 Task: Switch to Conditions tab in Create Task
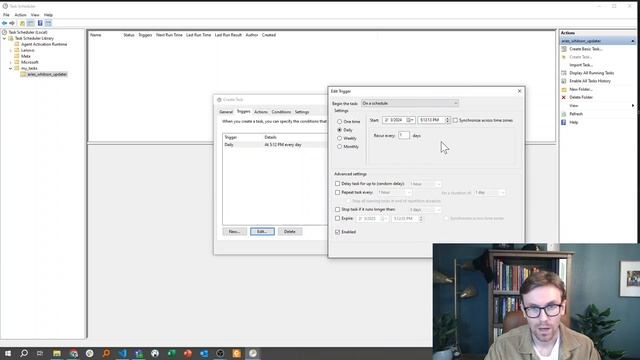click(281, 112)
